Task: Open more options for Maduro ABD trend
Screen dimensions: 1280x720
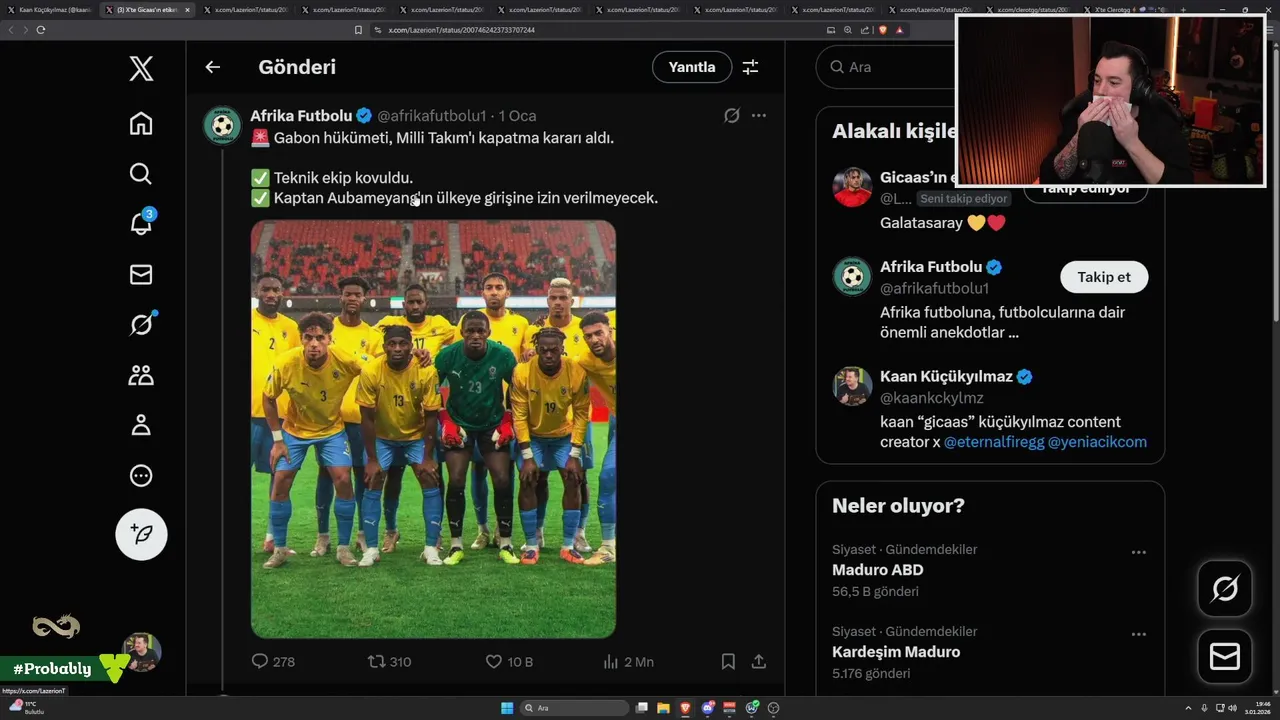Action: click(x=1138, y=552)
